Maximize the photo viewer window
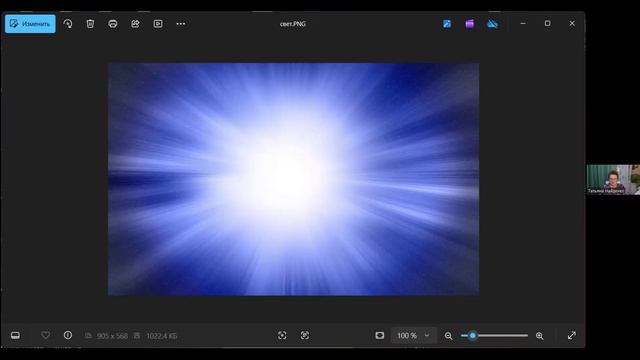This screenshot has width=640, height=360. pyautogui.click(x=547, y=24)
